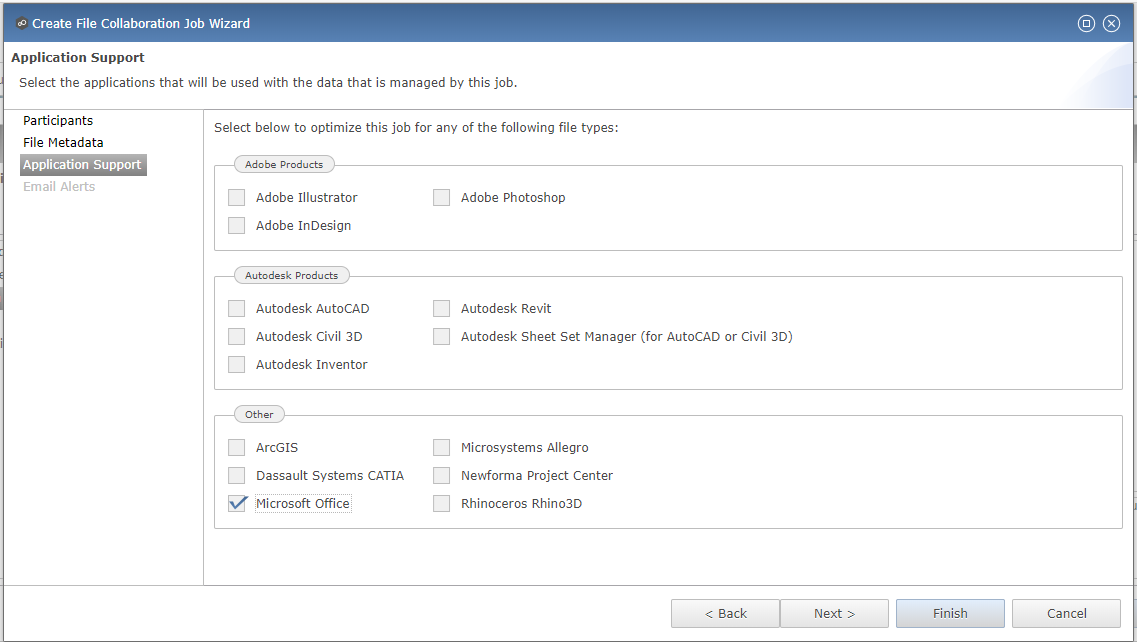
Task: Tick Rhinoceros Rhino3D checkbox
Action: click(442, 503)
